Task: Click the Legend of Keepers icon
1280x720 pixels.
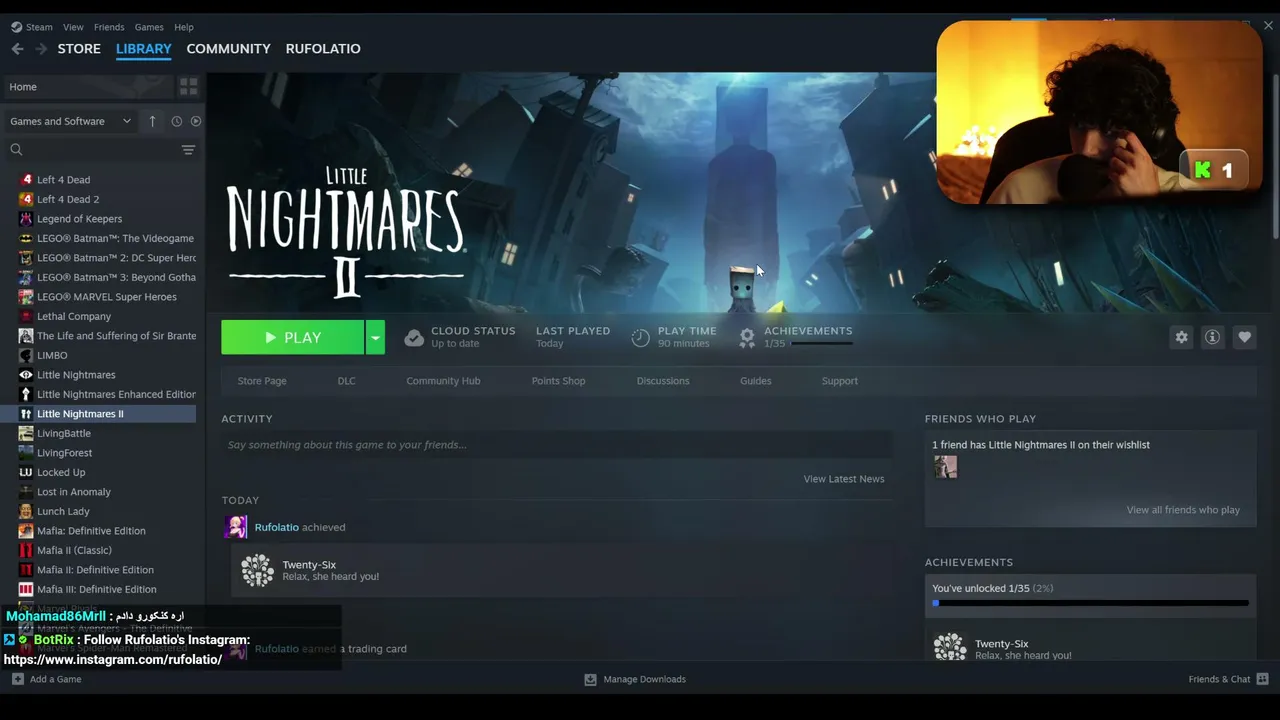Action: [x=26, y=219]
